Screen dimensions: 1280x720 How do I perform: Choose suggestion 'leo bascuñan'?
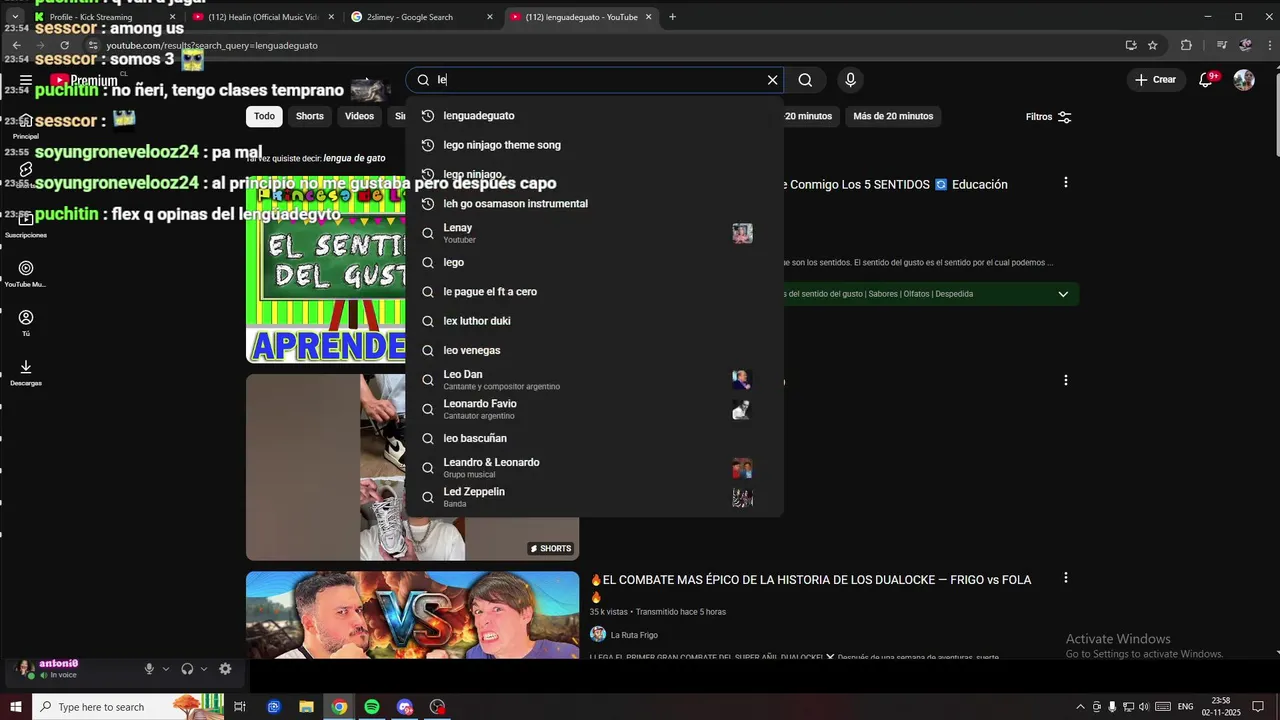[594, 438]
